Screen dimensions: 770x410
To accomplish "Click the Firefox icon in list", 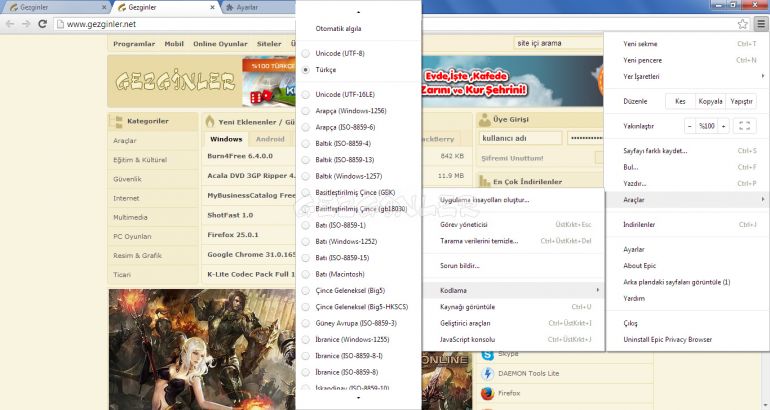I will pyautogui.click(x=487, y=393).
